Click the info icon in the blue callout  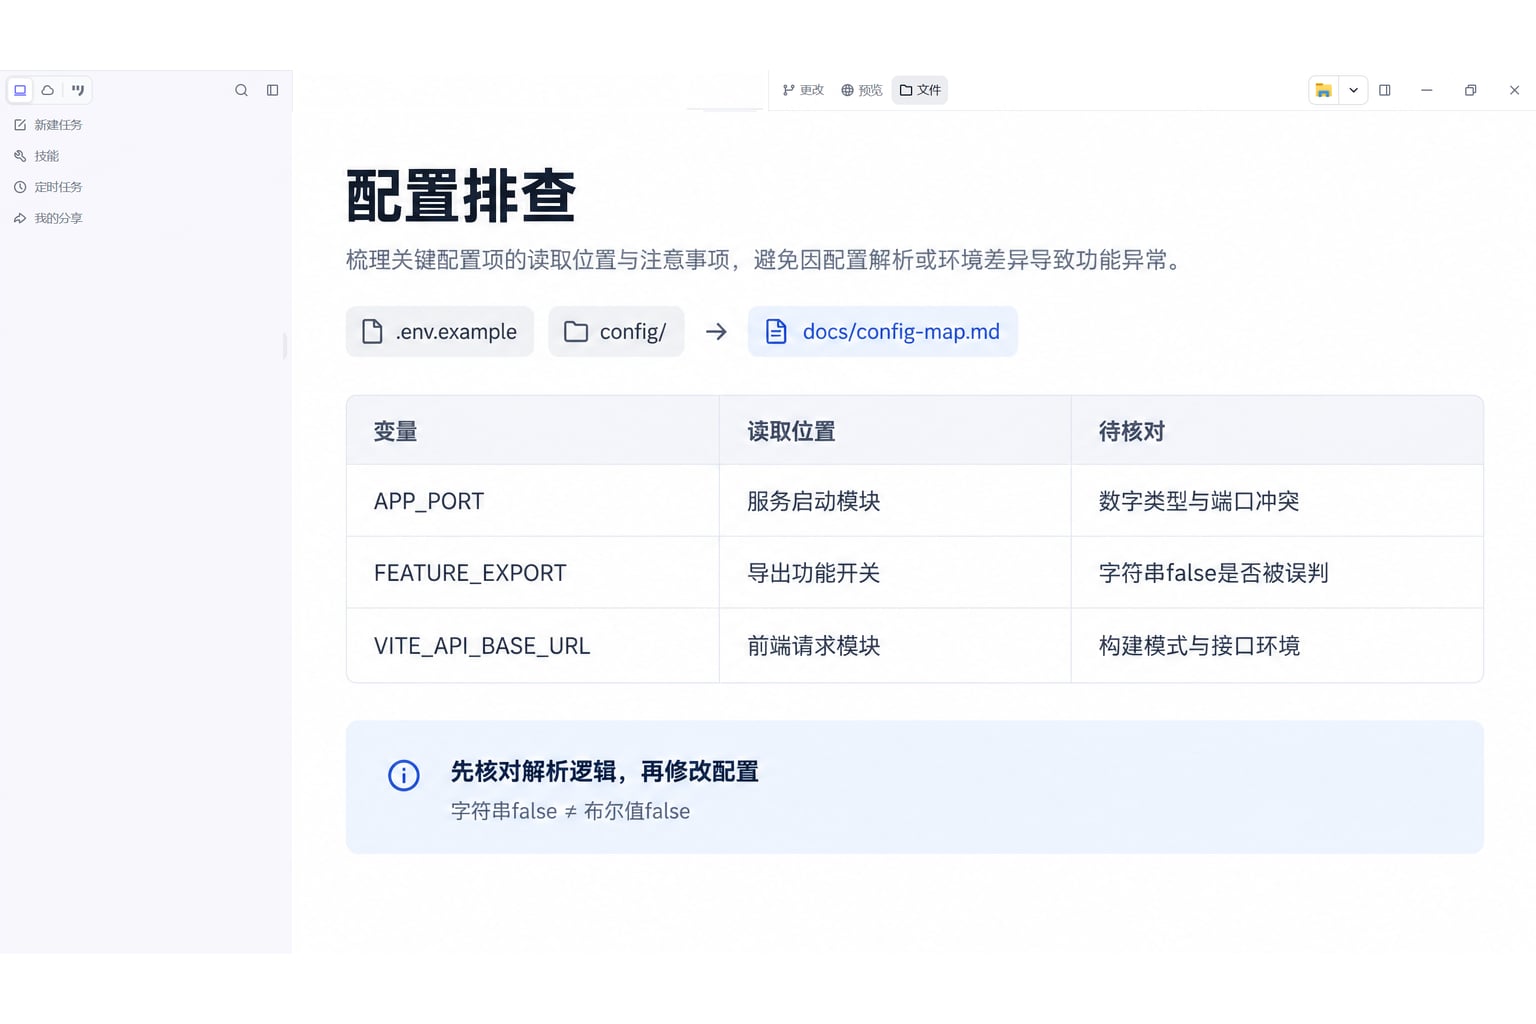click(404, 776)
